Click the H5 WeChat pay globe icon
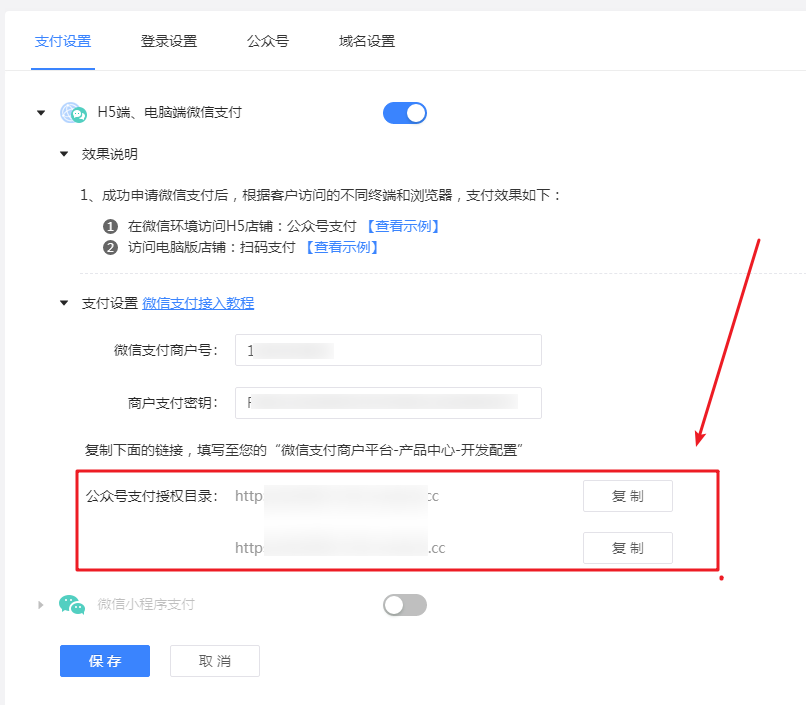The width and height of the screenshot is (806, 705). (72, 113)
